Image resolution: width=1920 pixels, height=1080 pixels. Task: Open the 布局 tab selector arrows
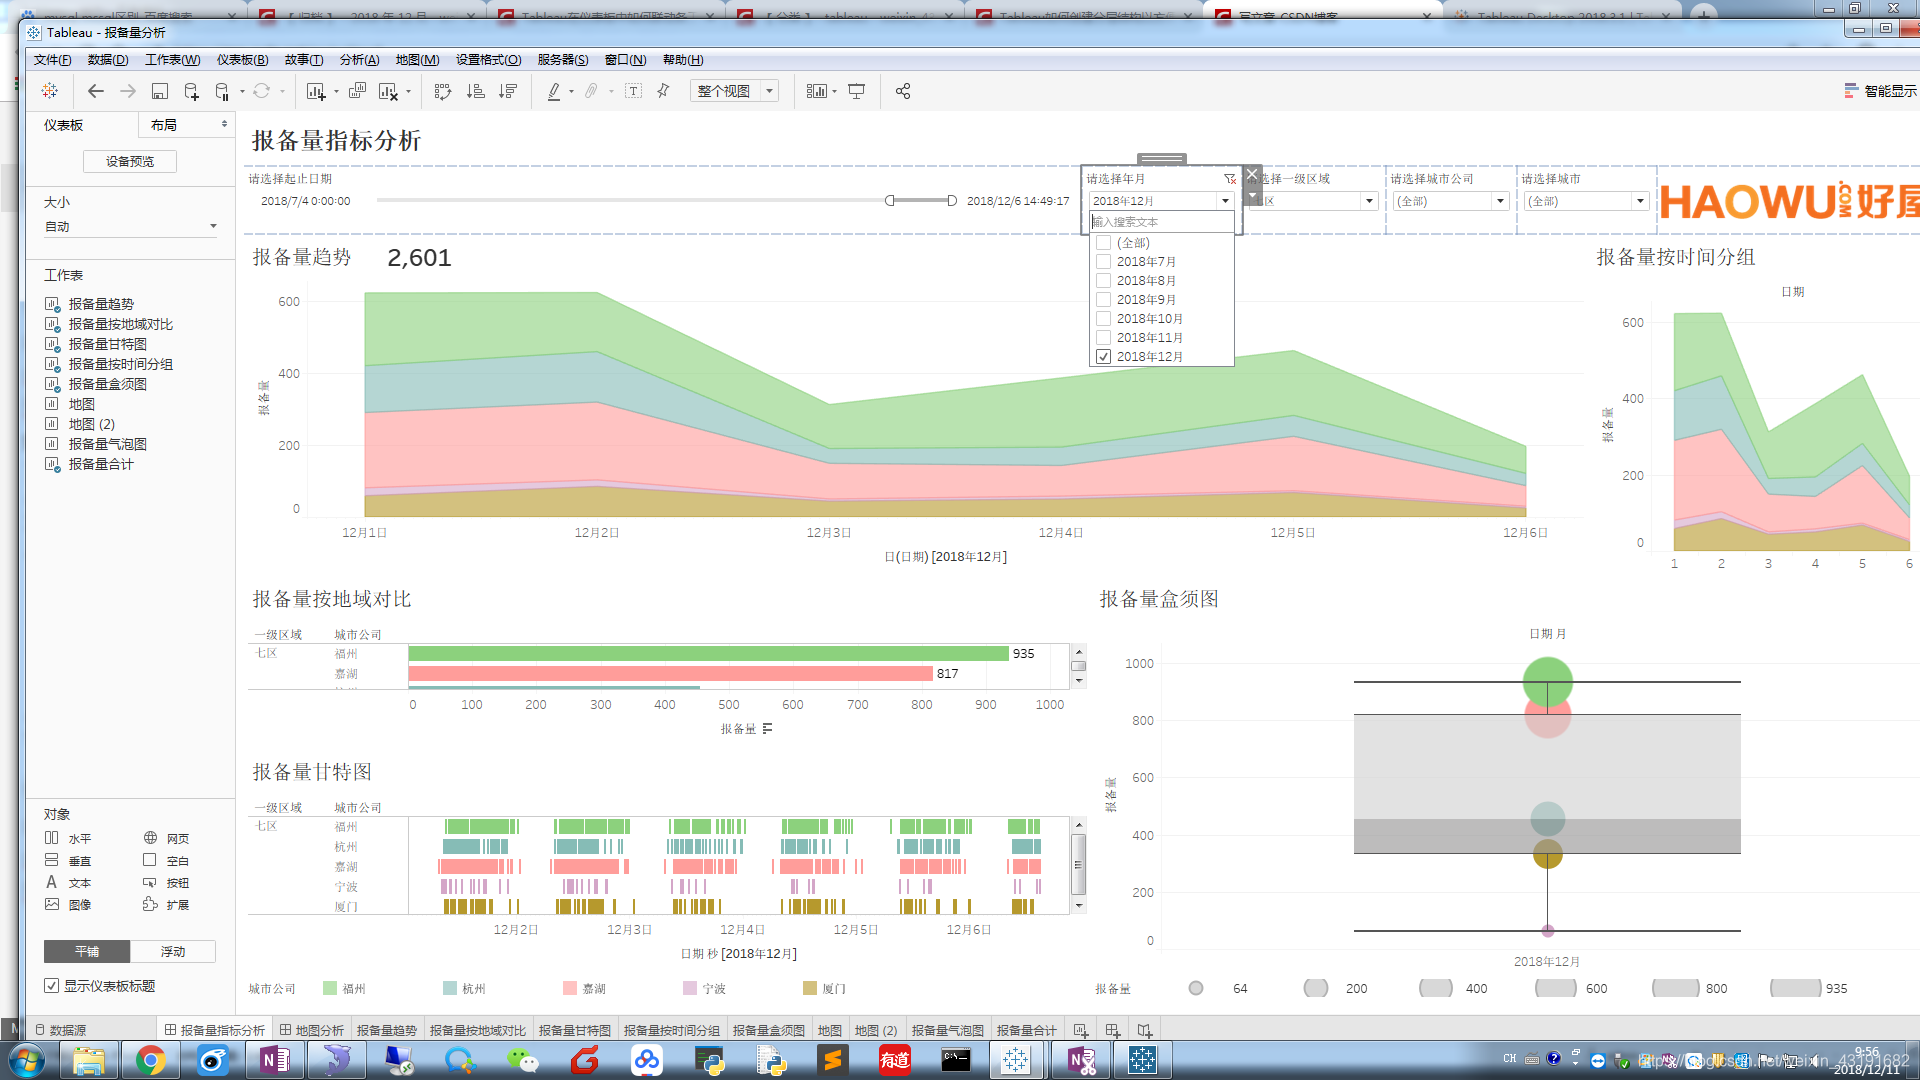(x=224, y=125)
